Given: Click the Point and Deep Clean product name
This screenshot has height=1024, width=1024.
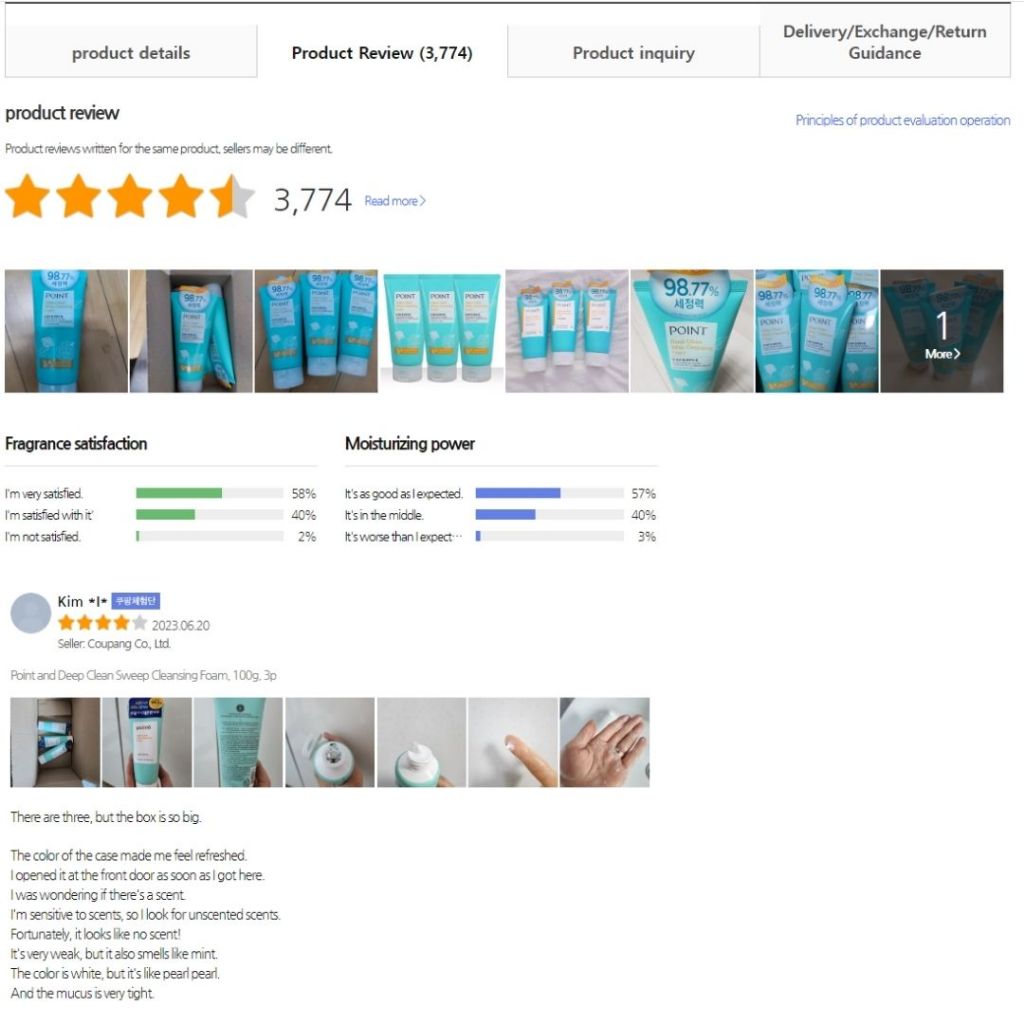Looking at the screenshot, I should (143, 675).
